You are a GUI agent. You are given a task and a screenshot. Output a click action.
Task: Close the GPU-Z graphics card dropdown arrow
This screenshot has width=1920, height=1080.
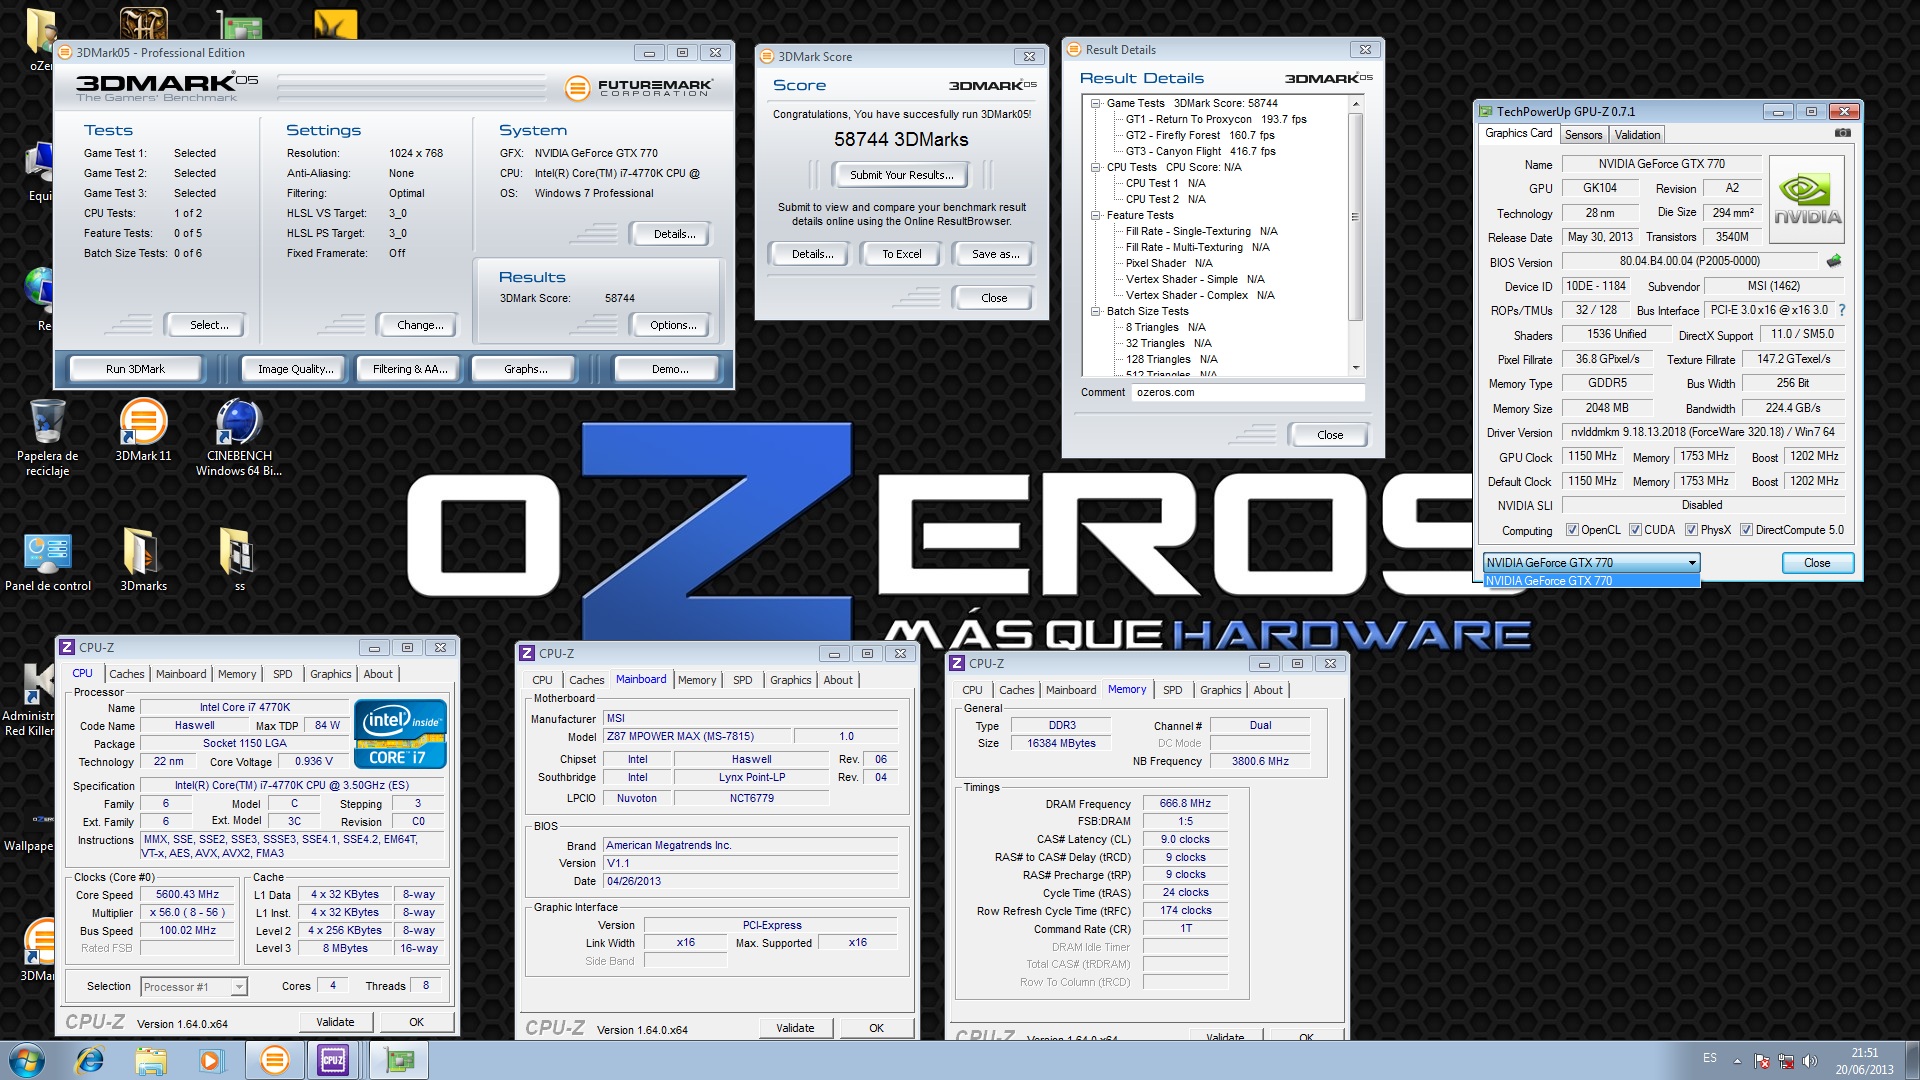click(x=1692, y=563)
